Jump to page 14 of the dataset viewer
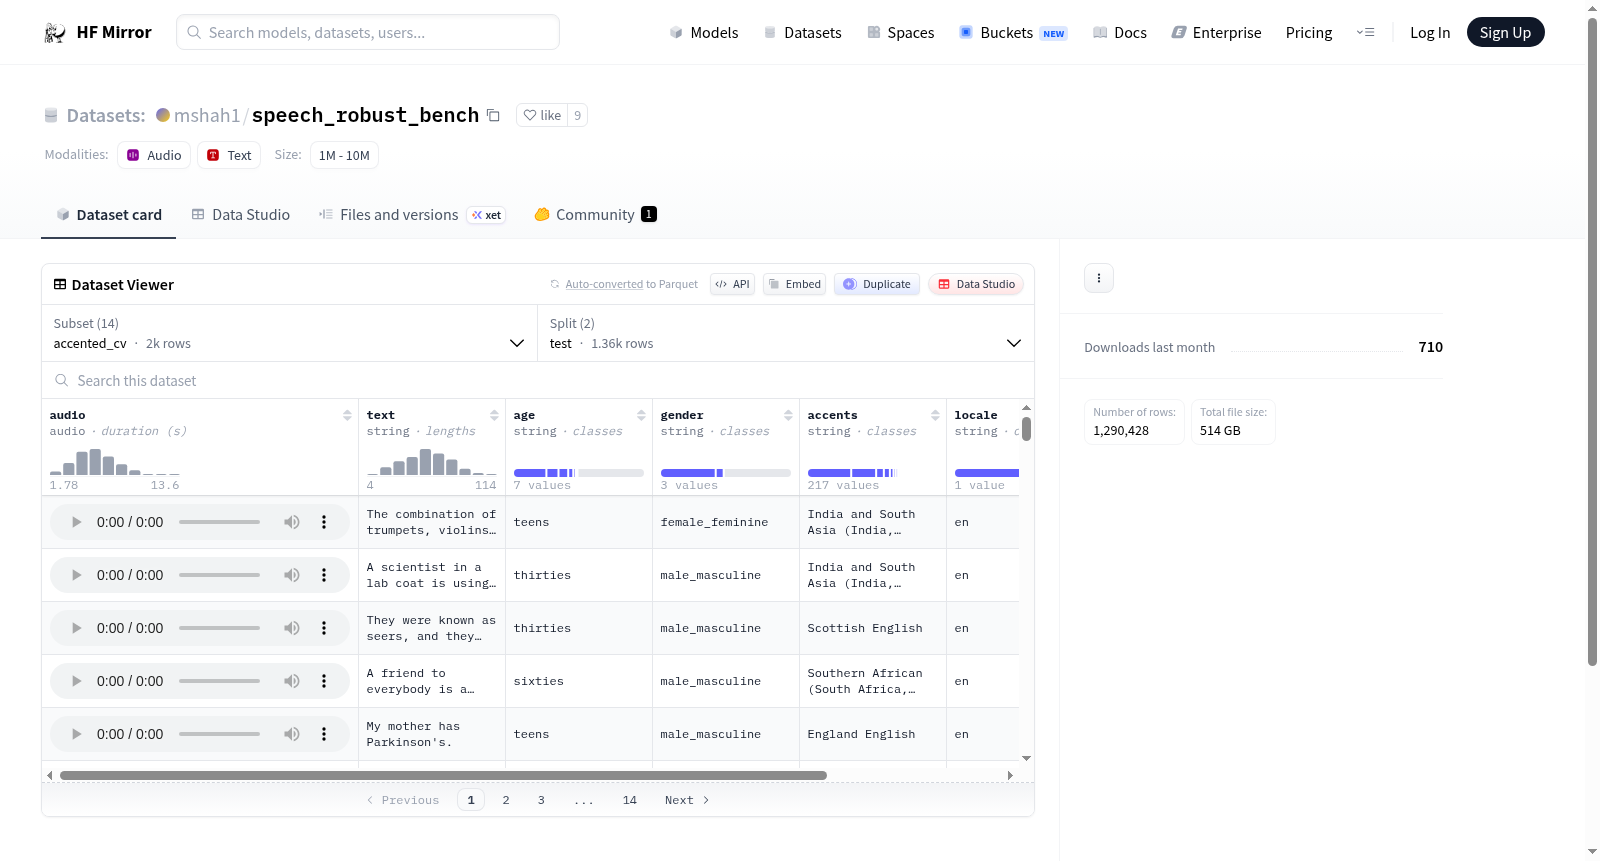 click(x=630, y=800)
